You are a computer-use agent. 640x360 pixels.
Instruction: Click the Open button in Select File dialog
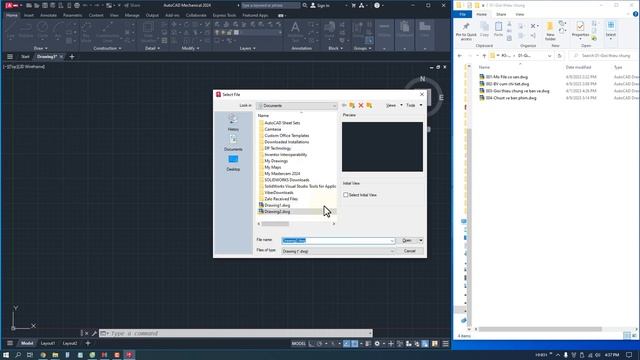[x=407, y=240]
